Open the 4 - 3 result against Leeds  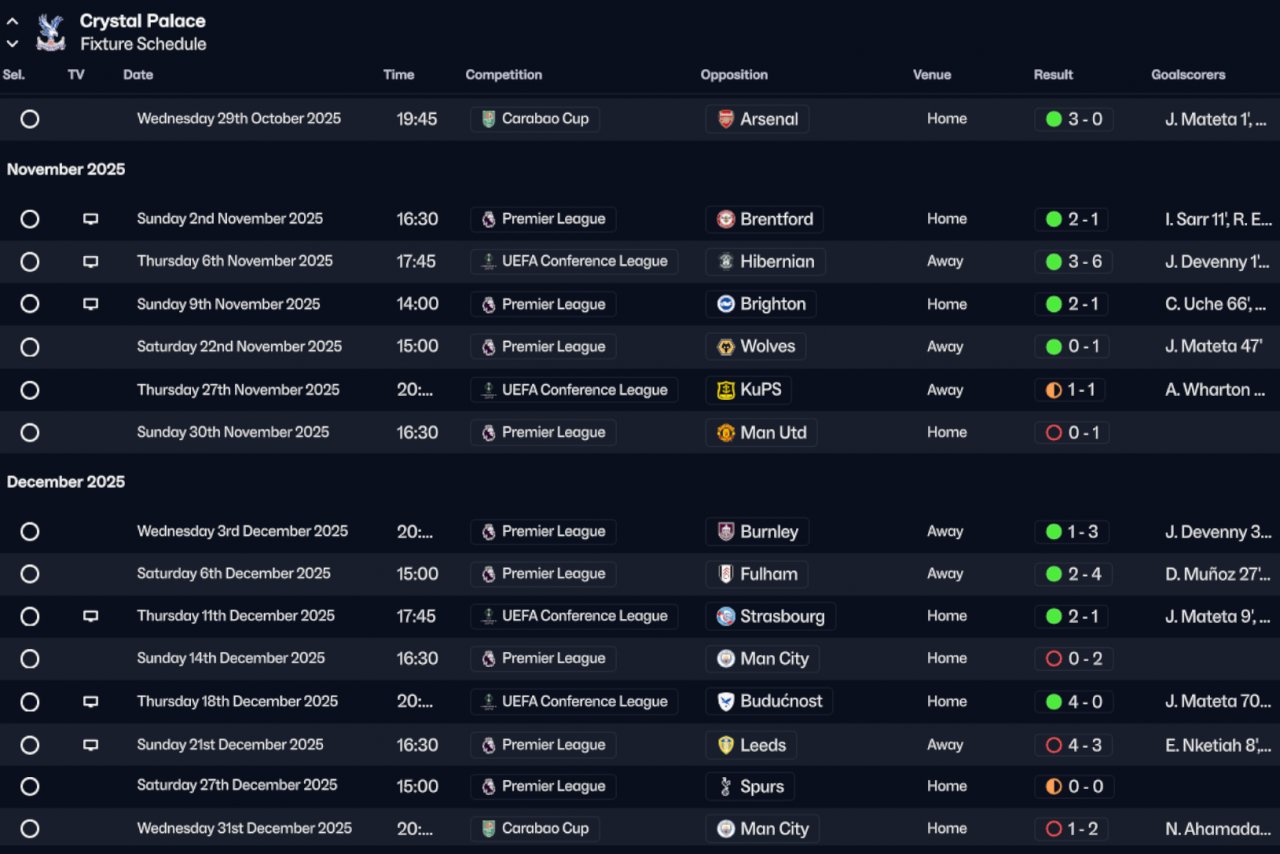click(x=1074, y=744)
